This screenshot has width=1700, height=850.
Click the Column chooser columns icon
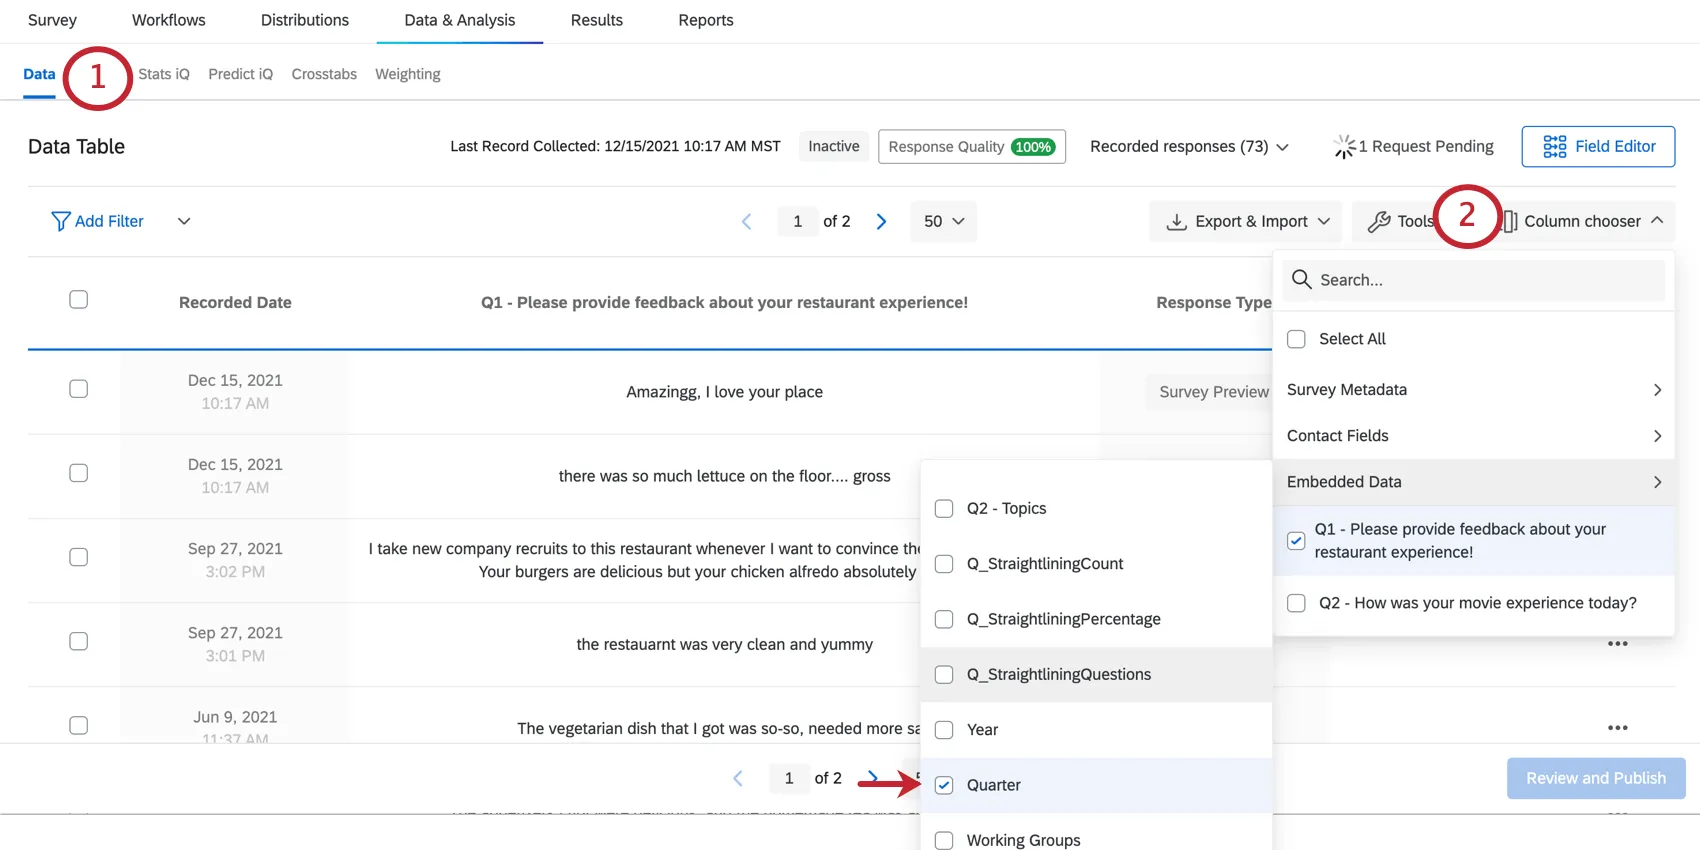1510,221
